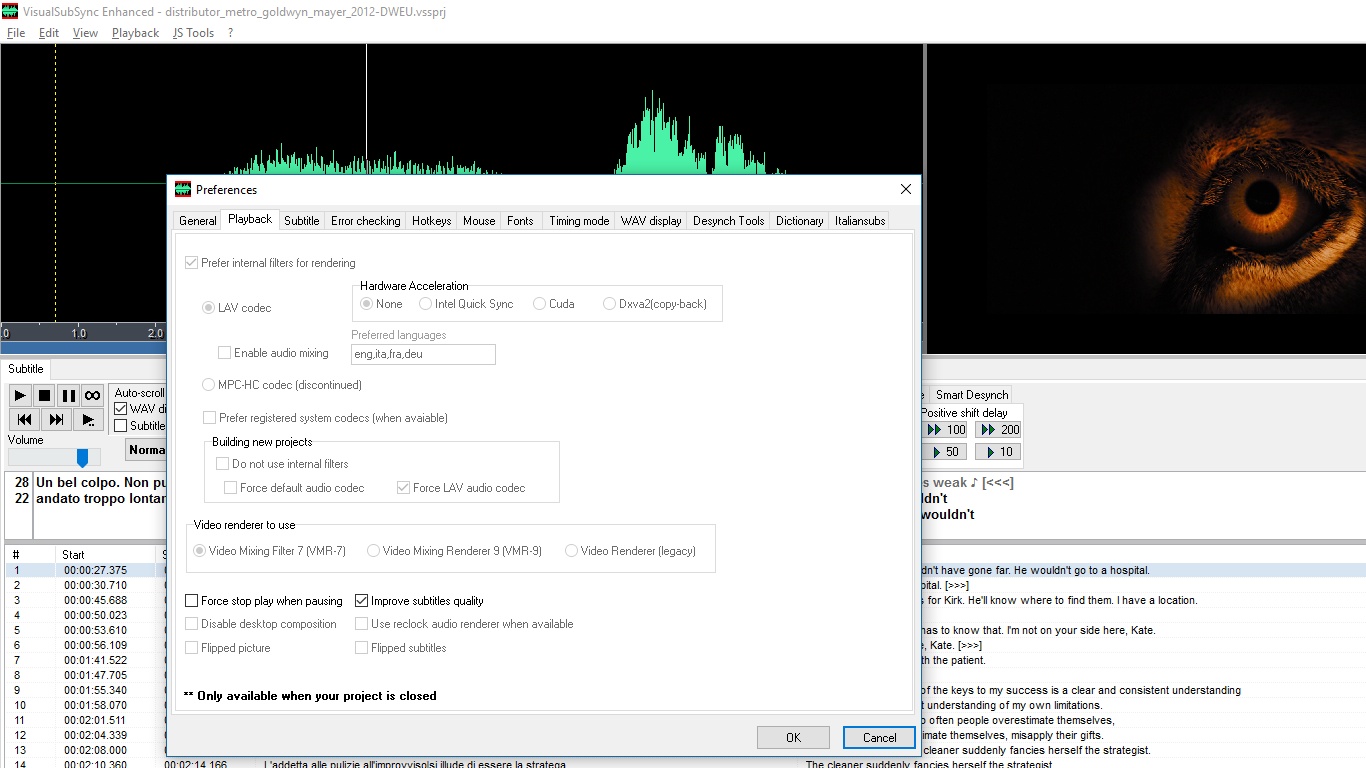This screenshot has width=1366, height=768.
Task: Cancel the Preferences dialog
Action: click(879, 738)
